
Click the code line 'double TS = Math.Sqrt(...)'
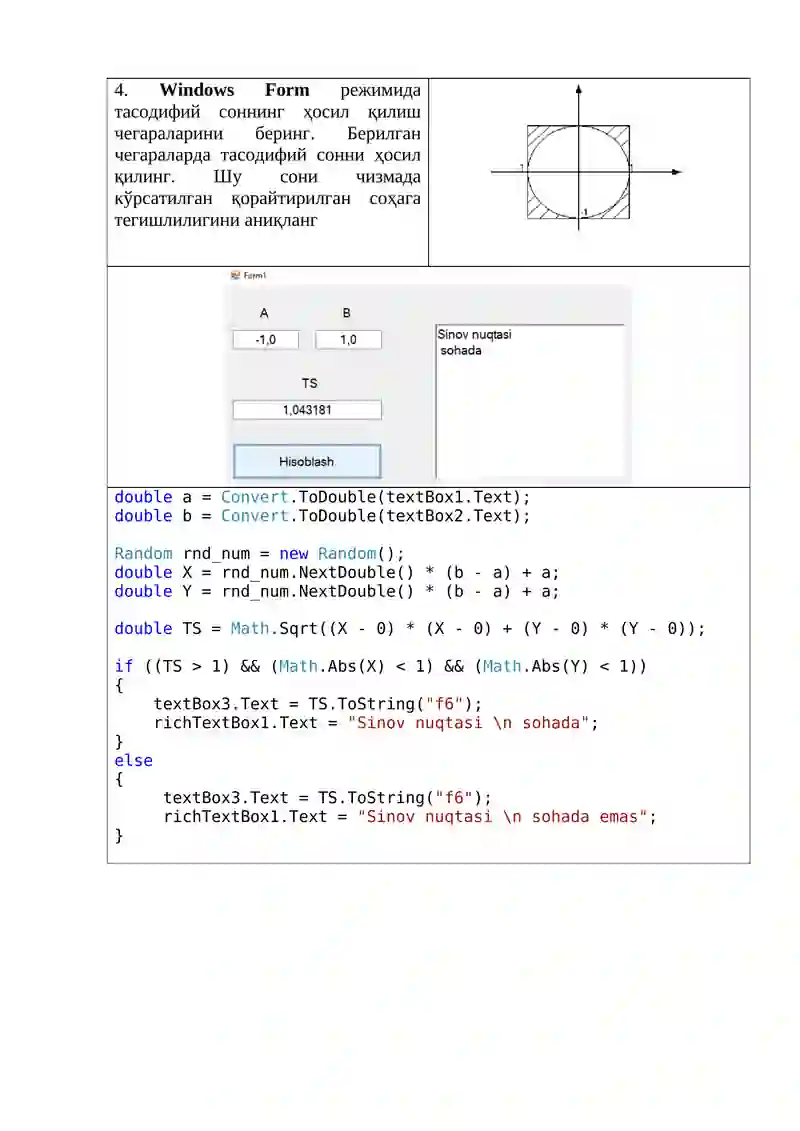pos(409,628)
